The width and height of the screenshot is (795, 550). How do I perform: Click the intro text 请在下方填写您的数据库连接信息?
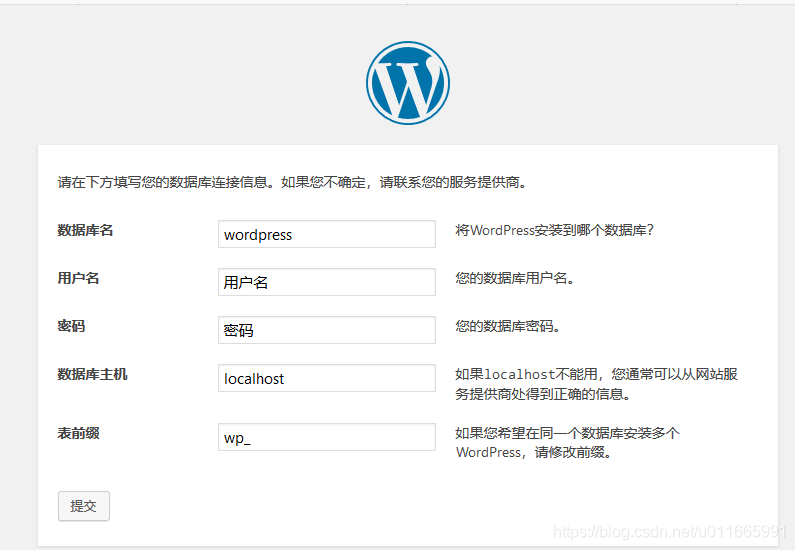point(162,182)
